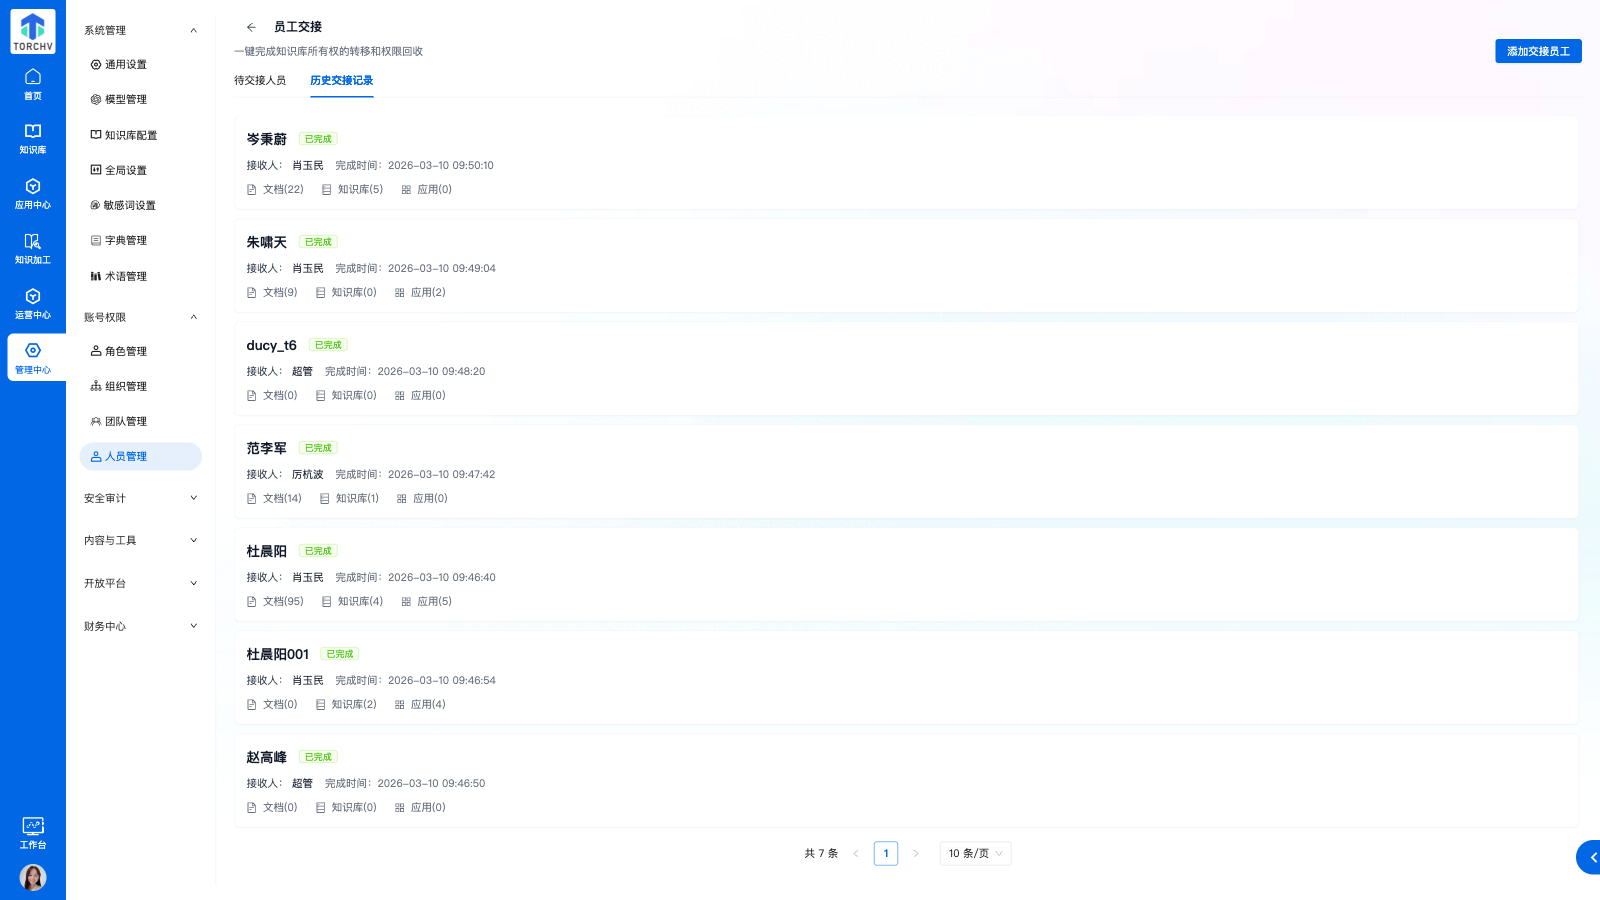
Task: Open the 知识加工 sidebar icon
Action: point(33,249)
